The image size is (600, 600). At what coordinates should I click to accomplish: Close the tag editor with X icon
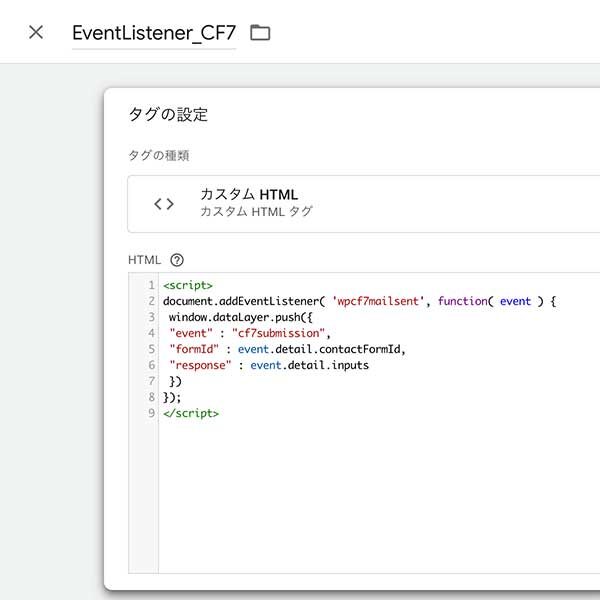click(x=36, y=33)
